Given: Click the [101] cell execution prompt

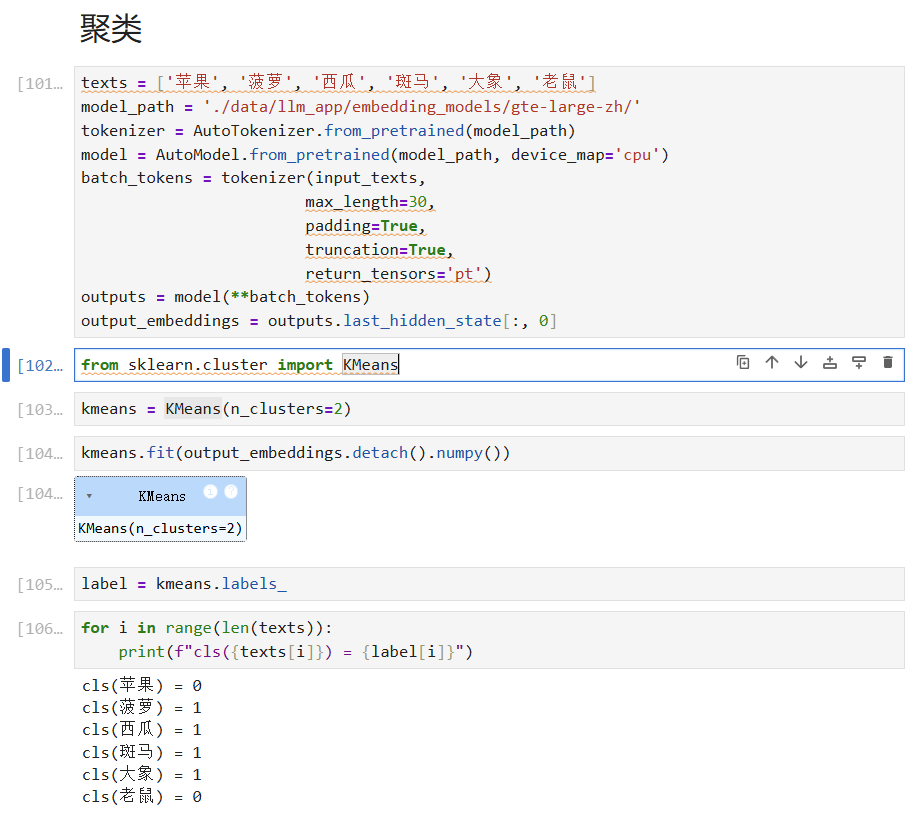Looking at the screenshot, I should [40, 84].
